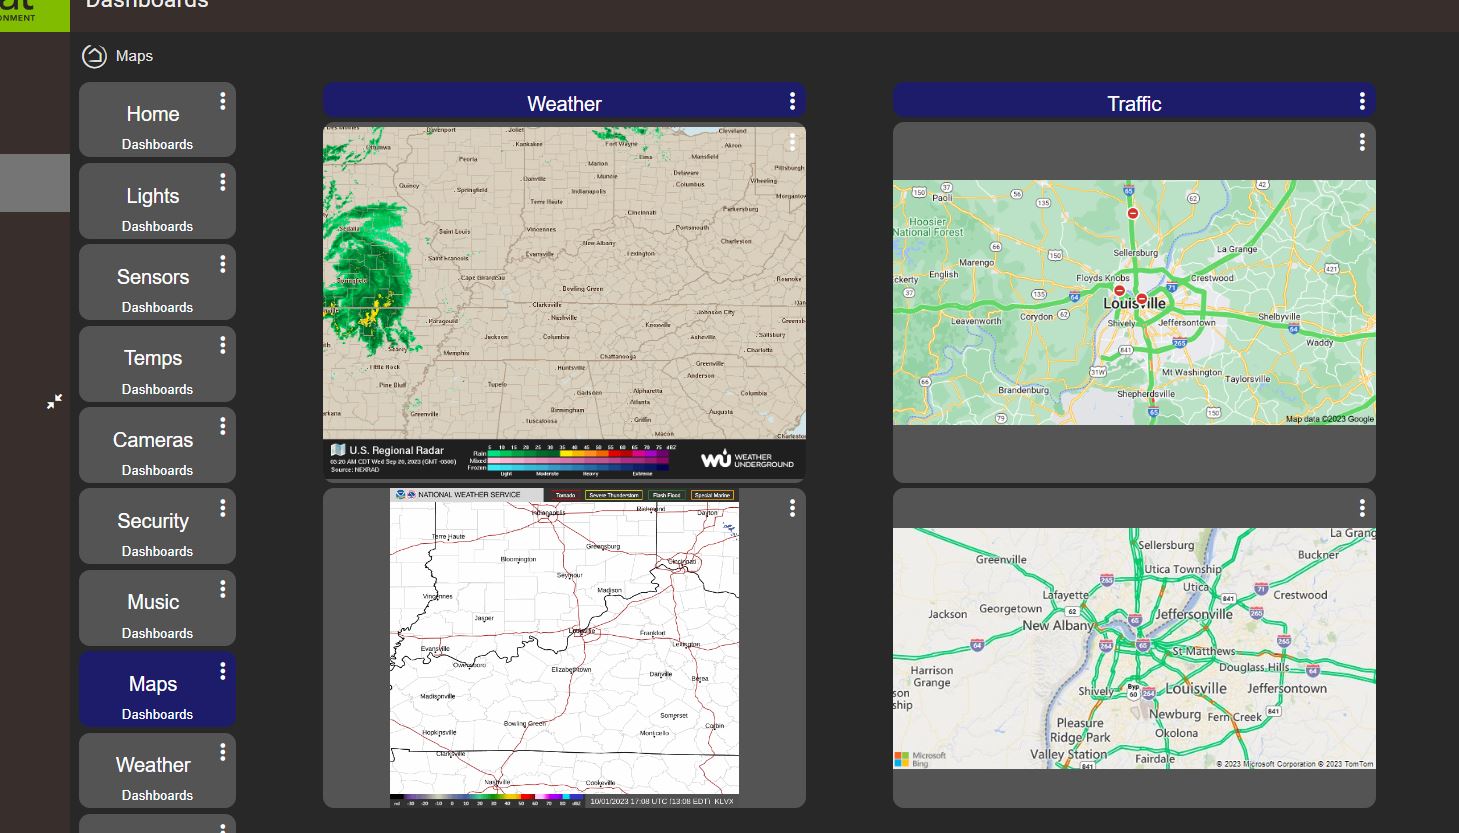
Task: Open three-dot menu on Weather header bar
Action: coord(792,101)
